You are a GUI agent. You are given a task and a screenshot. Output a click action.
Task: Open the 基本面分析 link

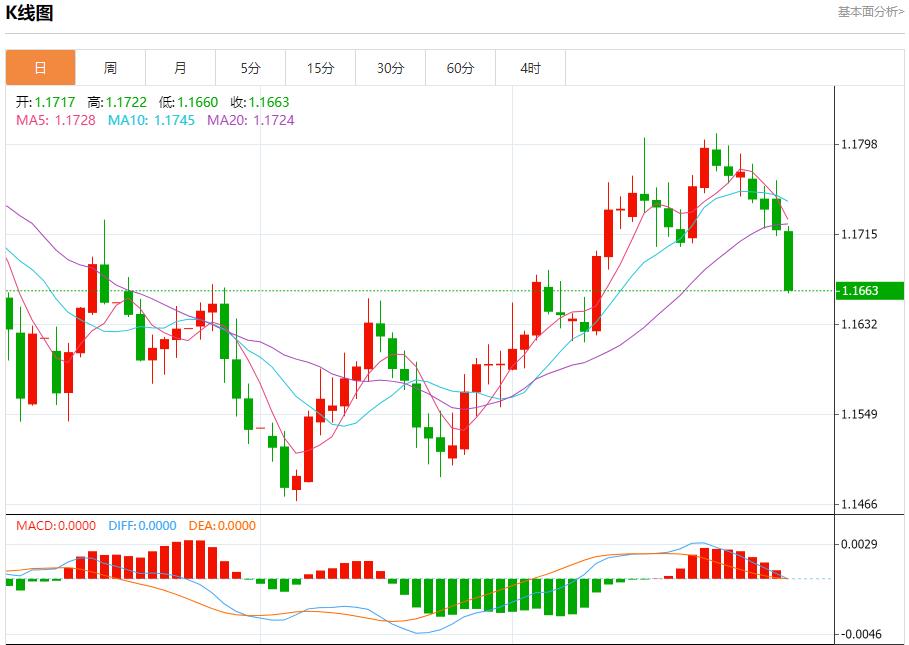tap(869, 12)
